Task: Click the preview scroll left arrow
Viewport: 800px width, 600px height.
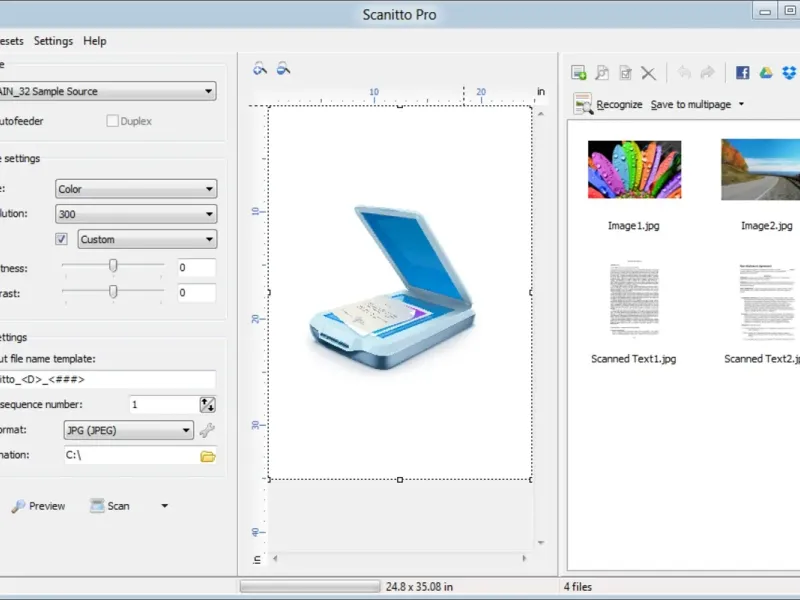Action: point(275,558)
